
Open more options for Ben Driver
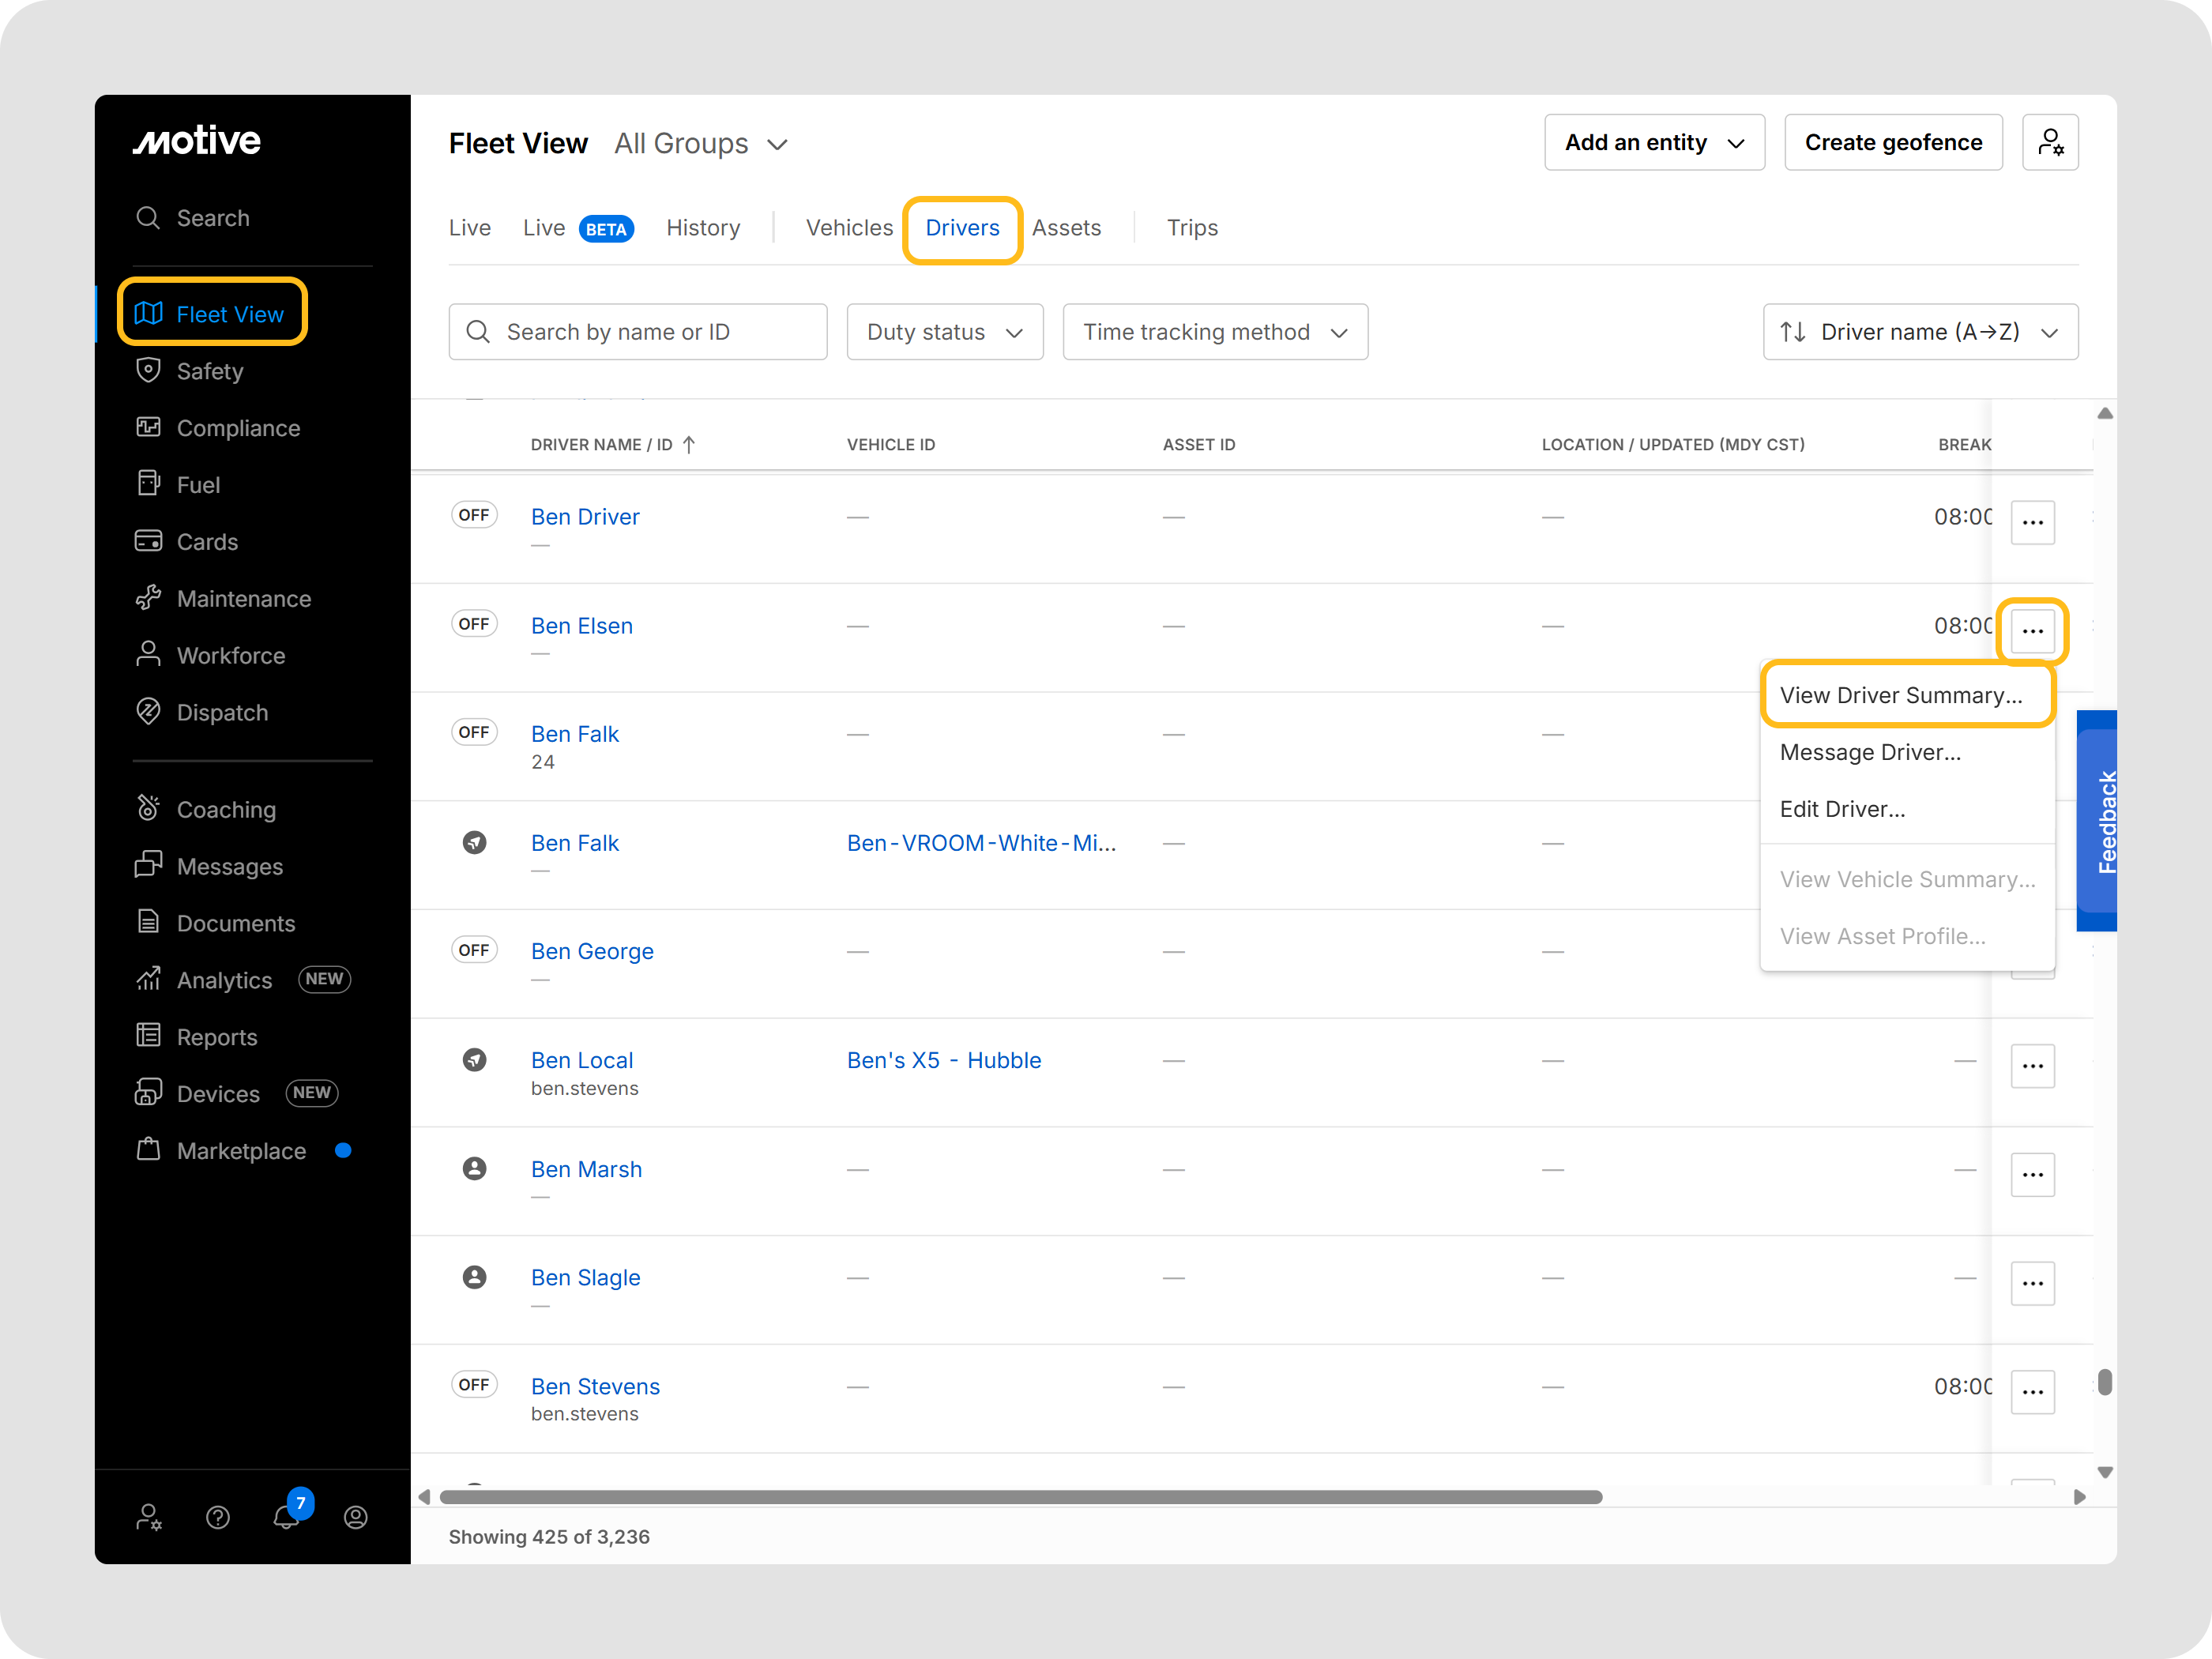(x=2031, y=522)
